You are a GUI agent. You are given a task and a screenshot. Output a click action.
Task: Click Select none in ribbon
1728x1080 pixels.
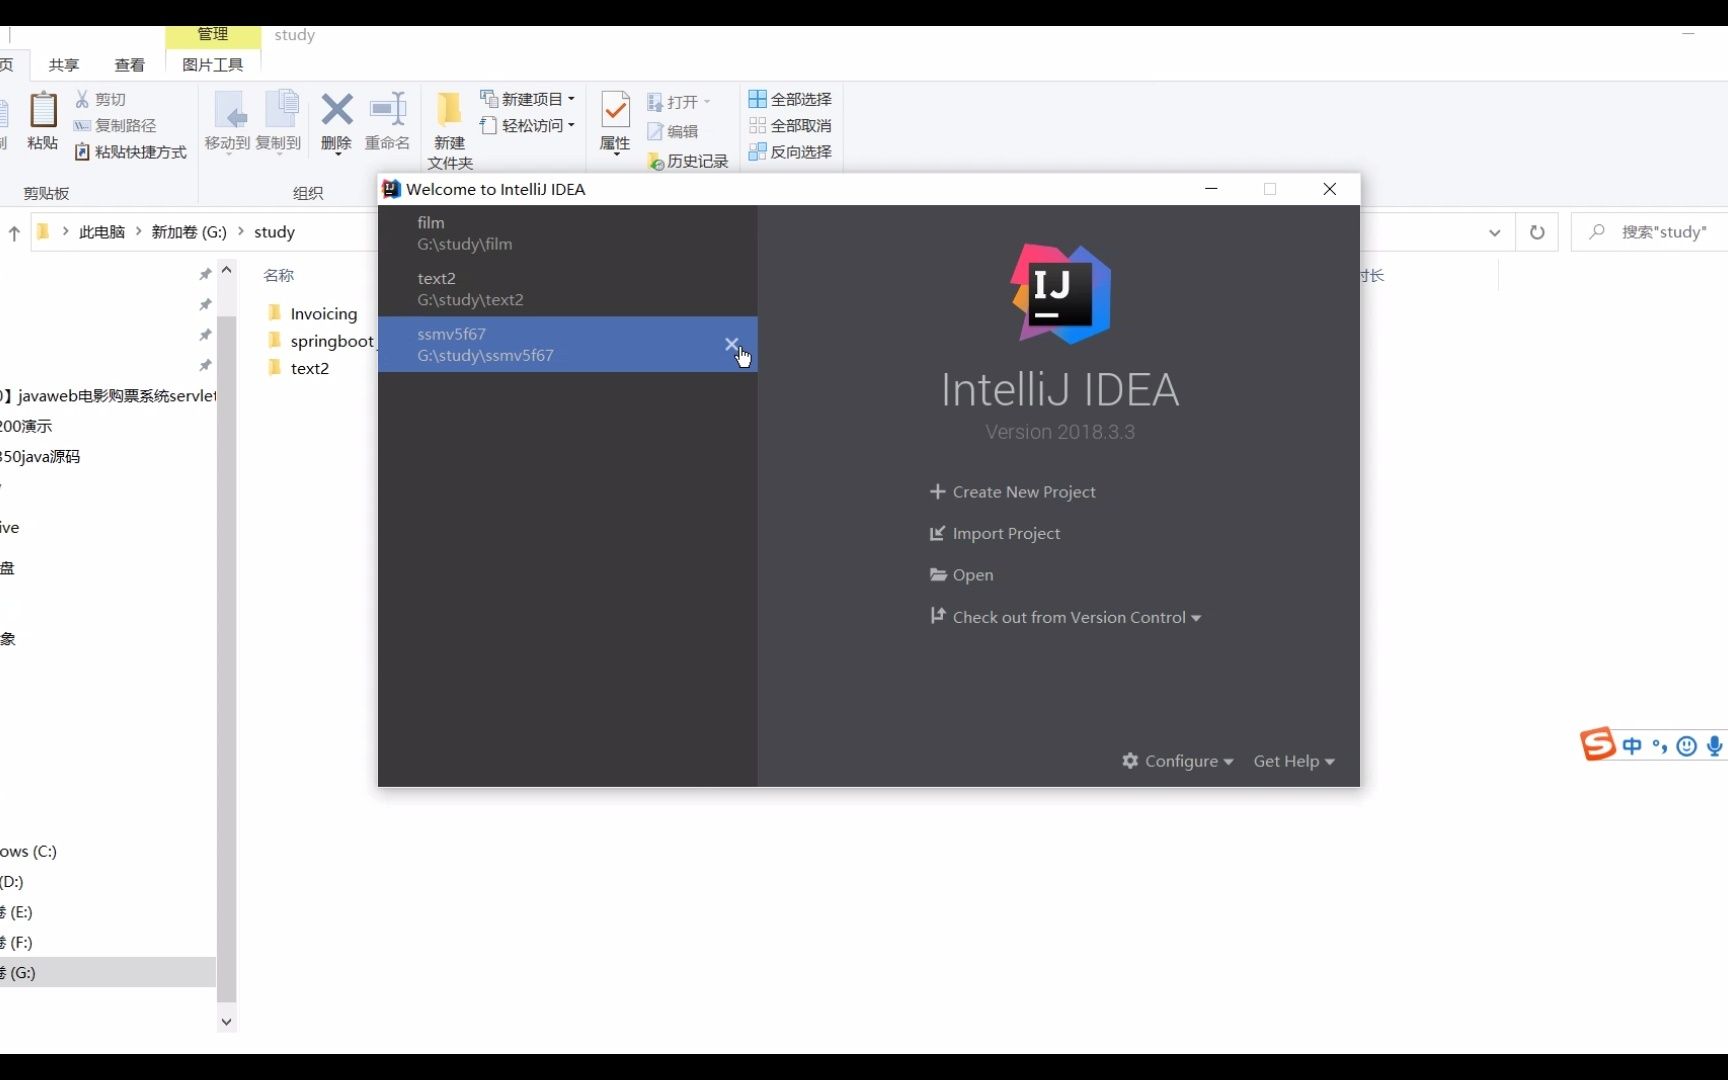[790, 125]
